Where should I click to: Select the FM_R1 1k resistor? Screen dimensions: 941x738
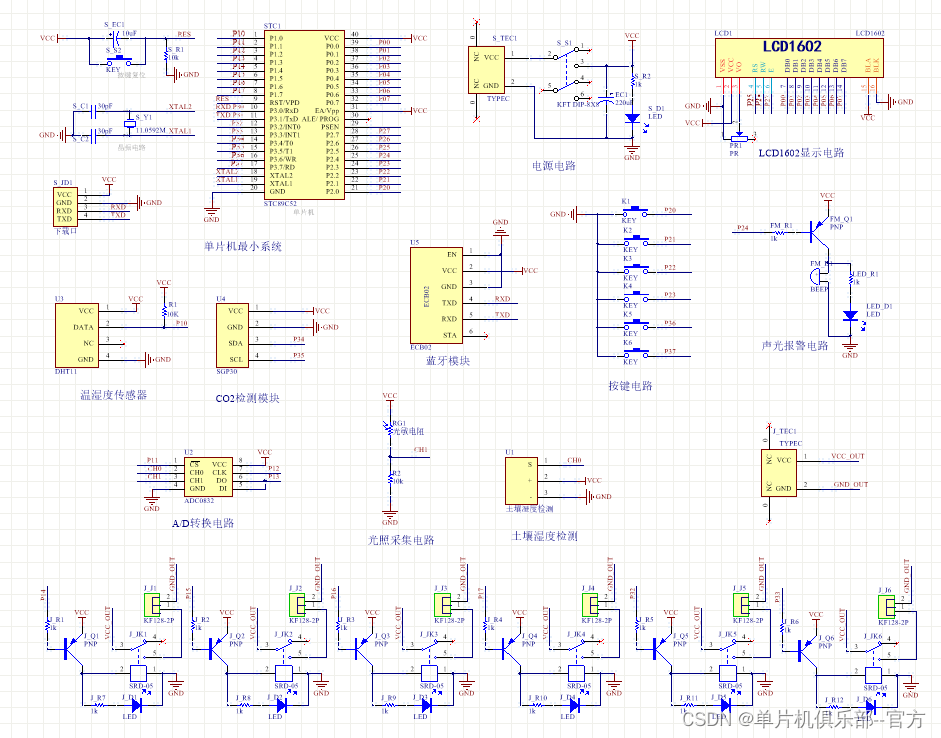[x=781, y=231]
